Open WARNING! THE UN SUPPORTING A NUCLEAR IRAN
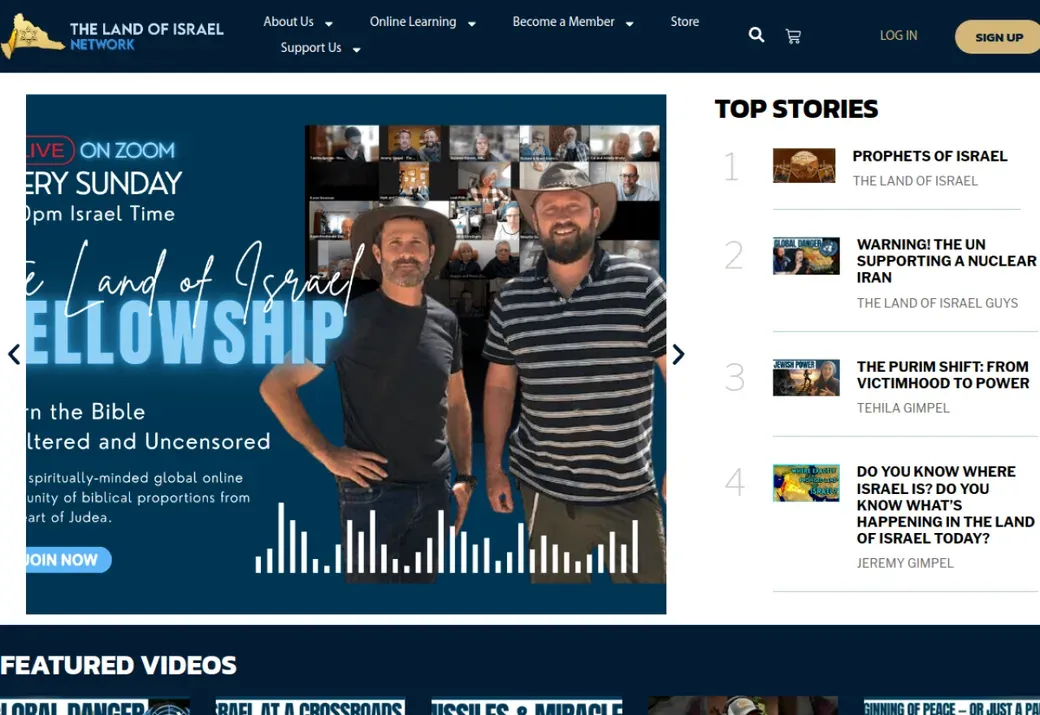Image resolution: width=1040 pixels, height=715 pixels. [x=946, y=261]
